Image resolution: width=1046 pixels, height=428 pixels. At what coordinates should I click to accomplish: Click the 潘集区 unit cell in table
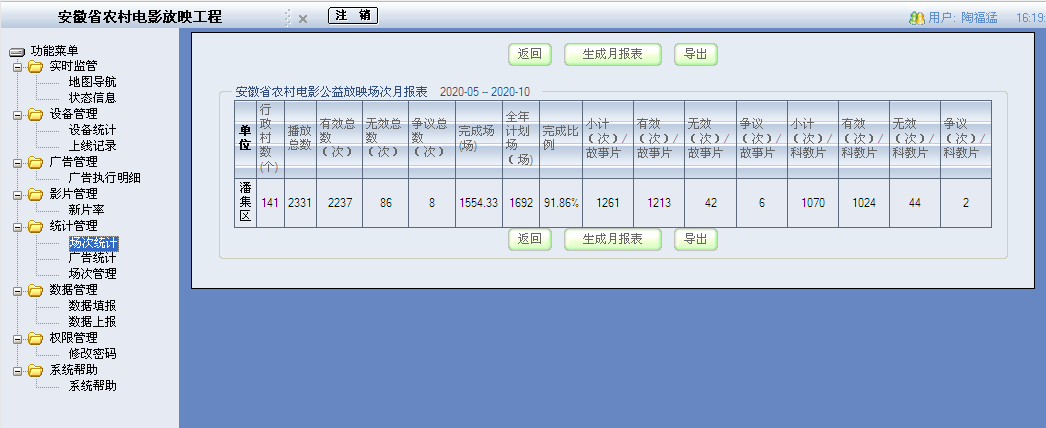245,203
